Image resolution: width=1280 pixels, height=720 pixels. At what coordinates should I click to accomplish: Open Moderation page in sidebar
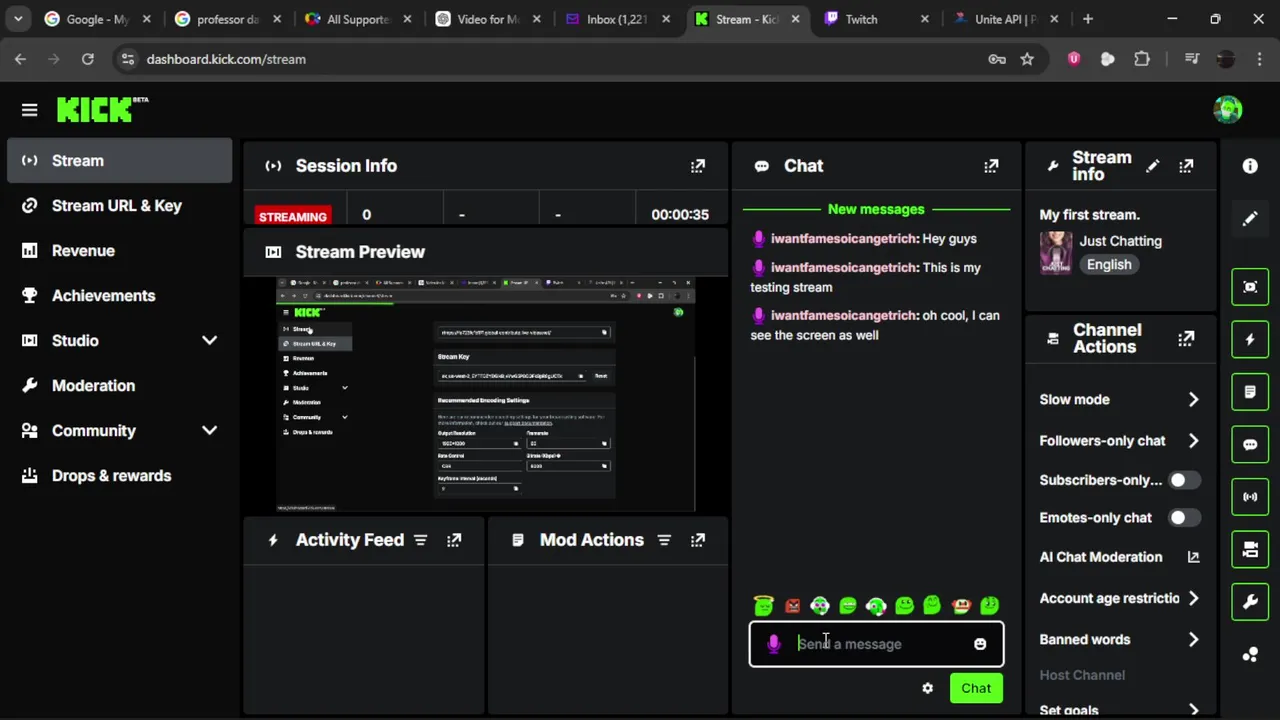119,385
